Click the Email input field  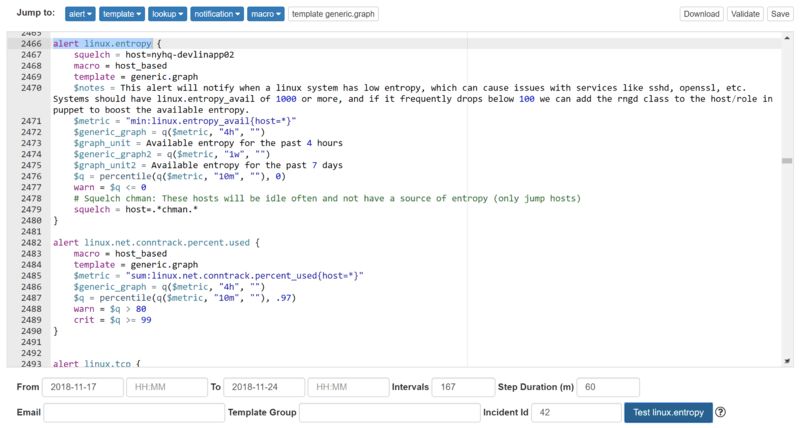(x=134, y=412)
